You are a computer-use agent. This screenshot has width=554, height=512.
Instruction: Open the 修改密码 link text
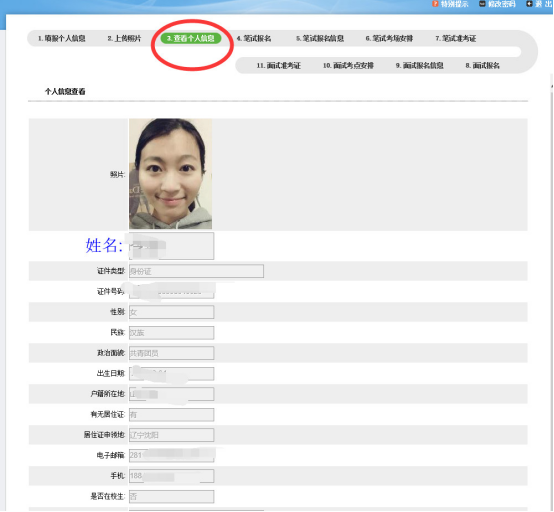(502, 4)
